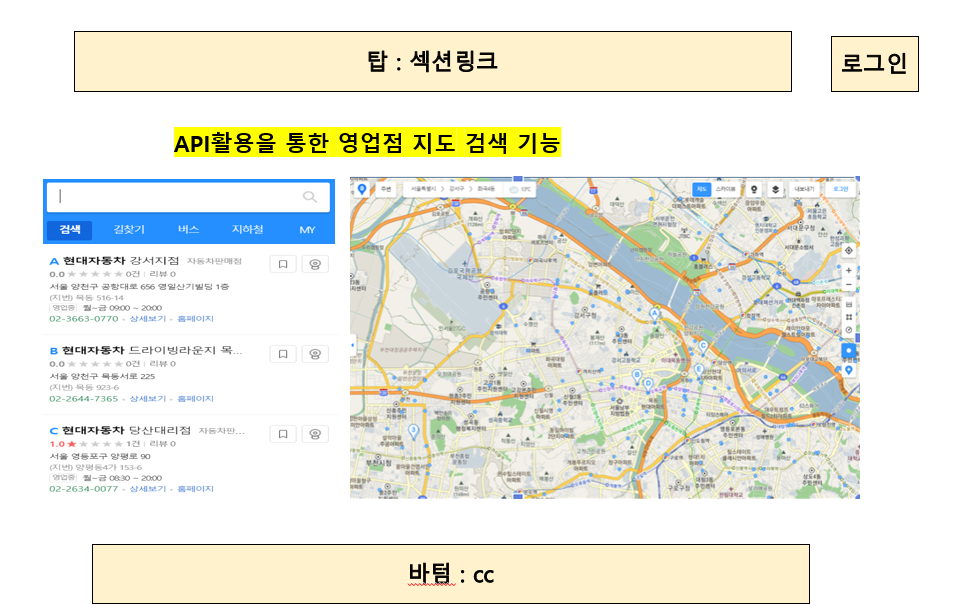Click the blue location pin icon at map top-left
976x605 pixels.
pyautogui.click(x=362, y=189)
